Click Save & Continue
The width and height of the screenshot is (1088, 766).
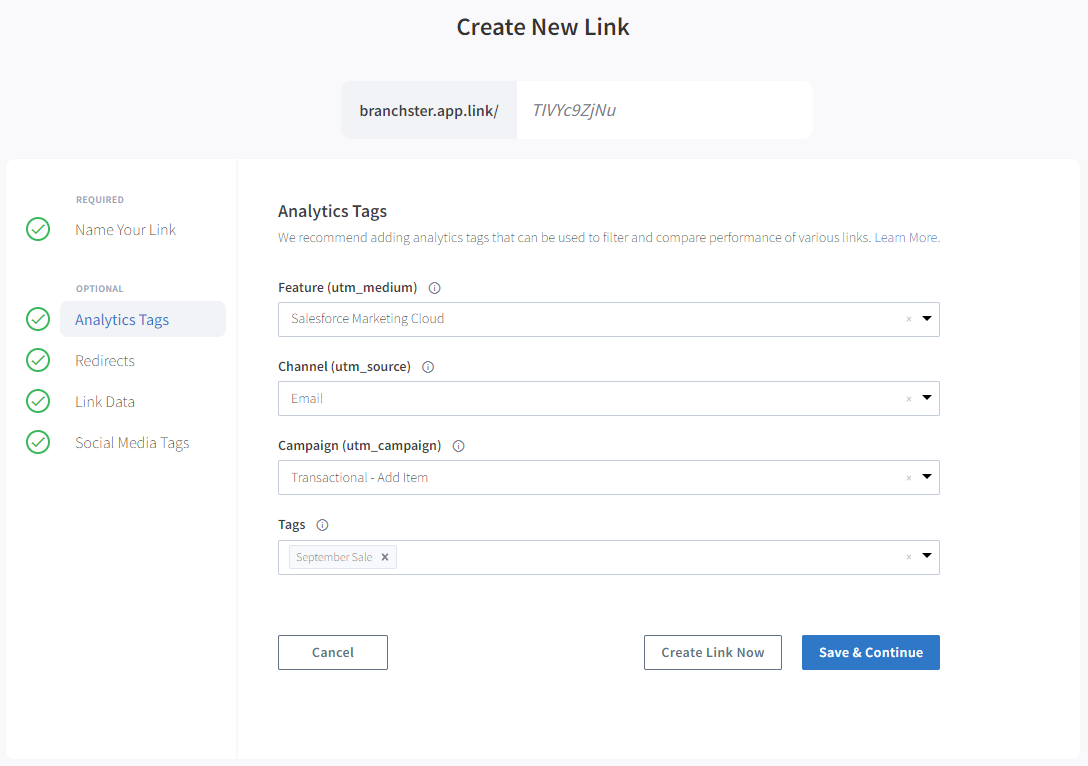pyautogui.click(x=871, y=652)
